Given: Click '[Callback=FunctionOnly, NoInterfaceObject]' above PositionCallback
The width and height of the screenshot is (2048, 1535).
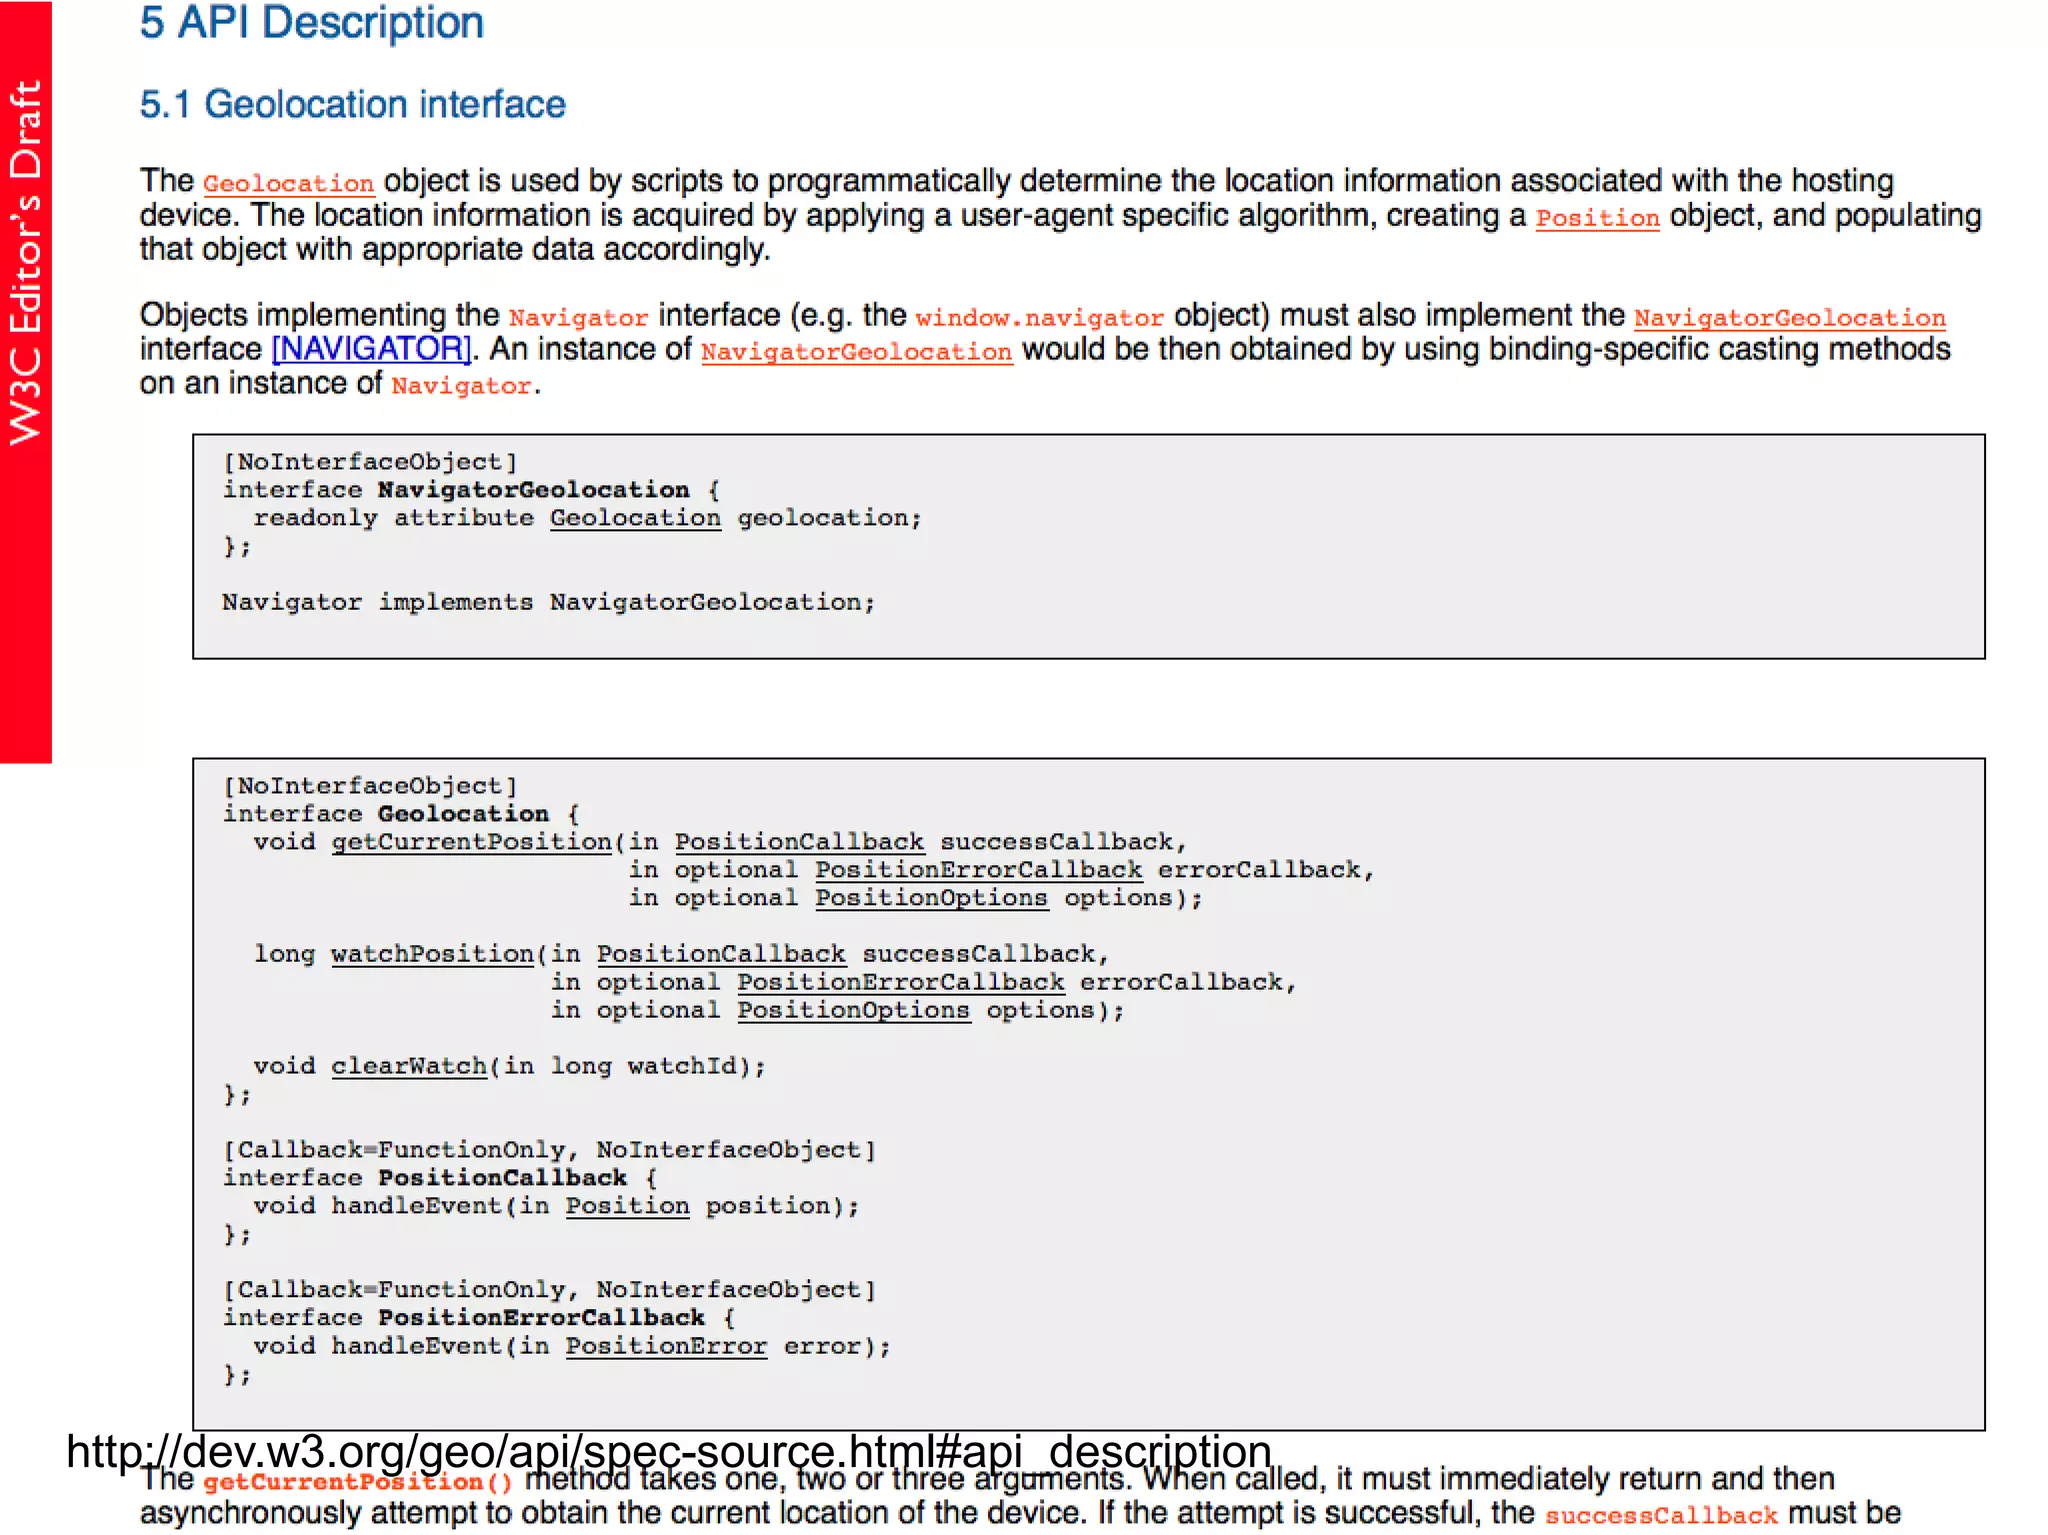Looking at the screenshot, I should pos(549,1150).
